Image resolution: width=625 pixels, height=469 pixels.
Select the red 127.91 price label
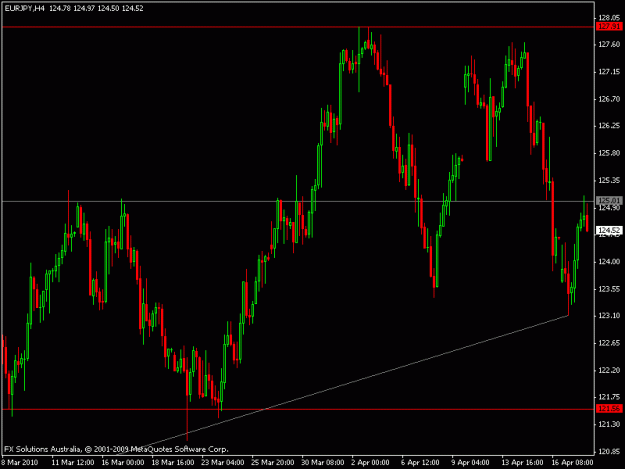[609, 27]
